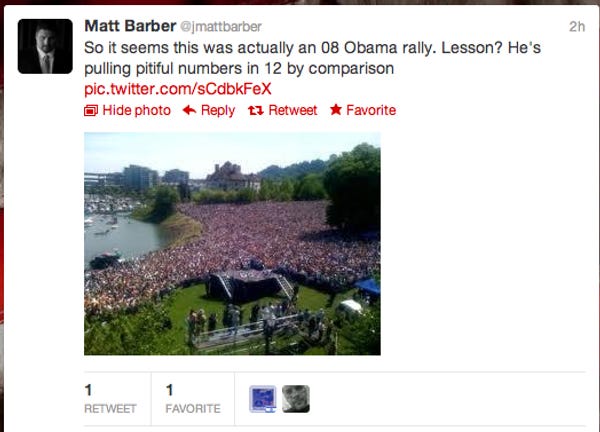The height and width of the screenshot is (432, 600).
Task: Click the Matt Barber display name
Action: coord(130,26)
